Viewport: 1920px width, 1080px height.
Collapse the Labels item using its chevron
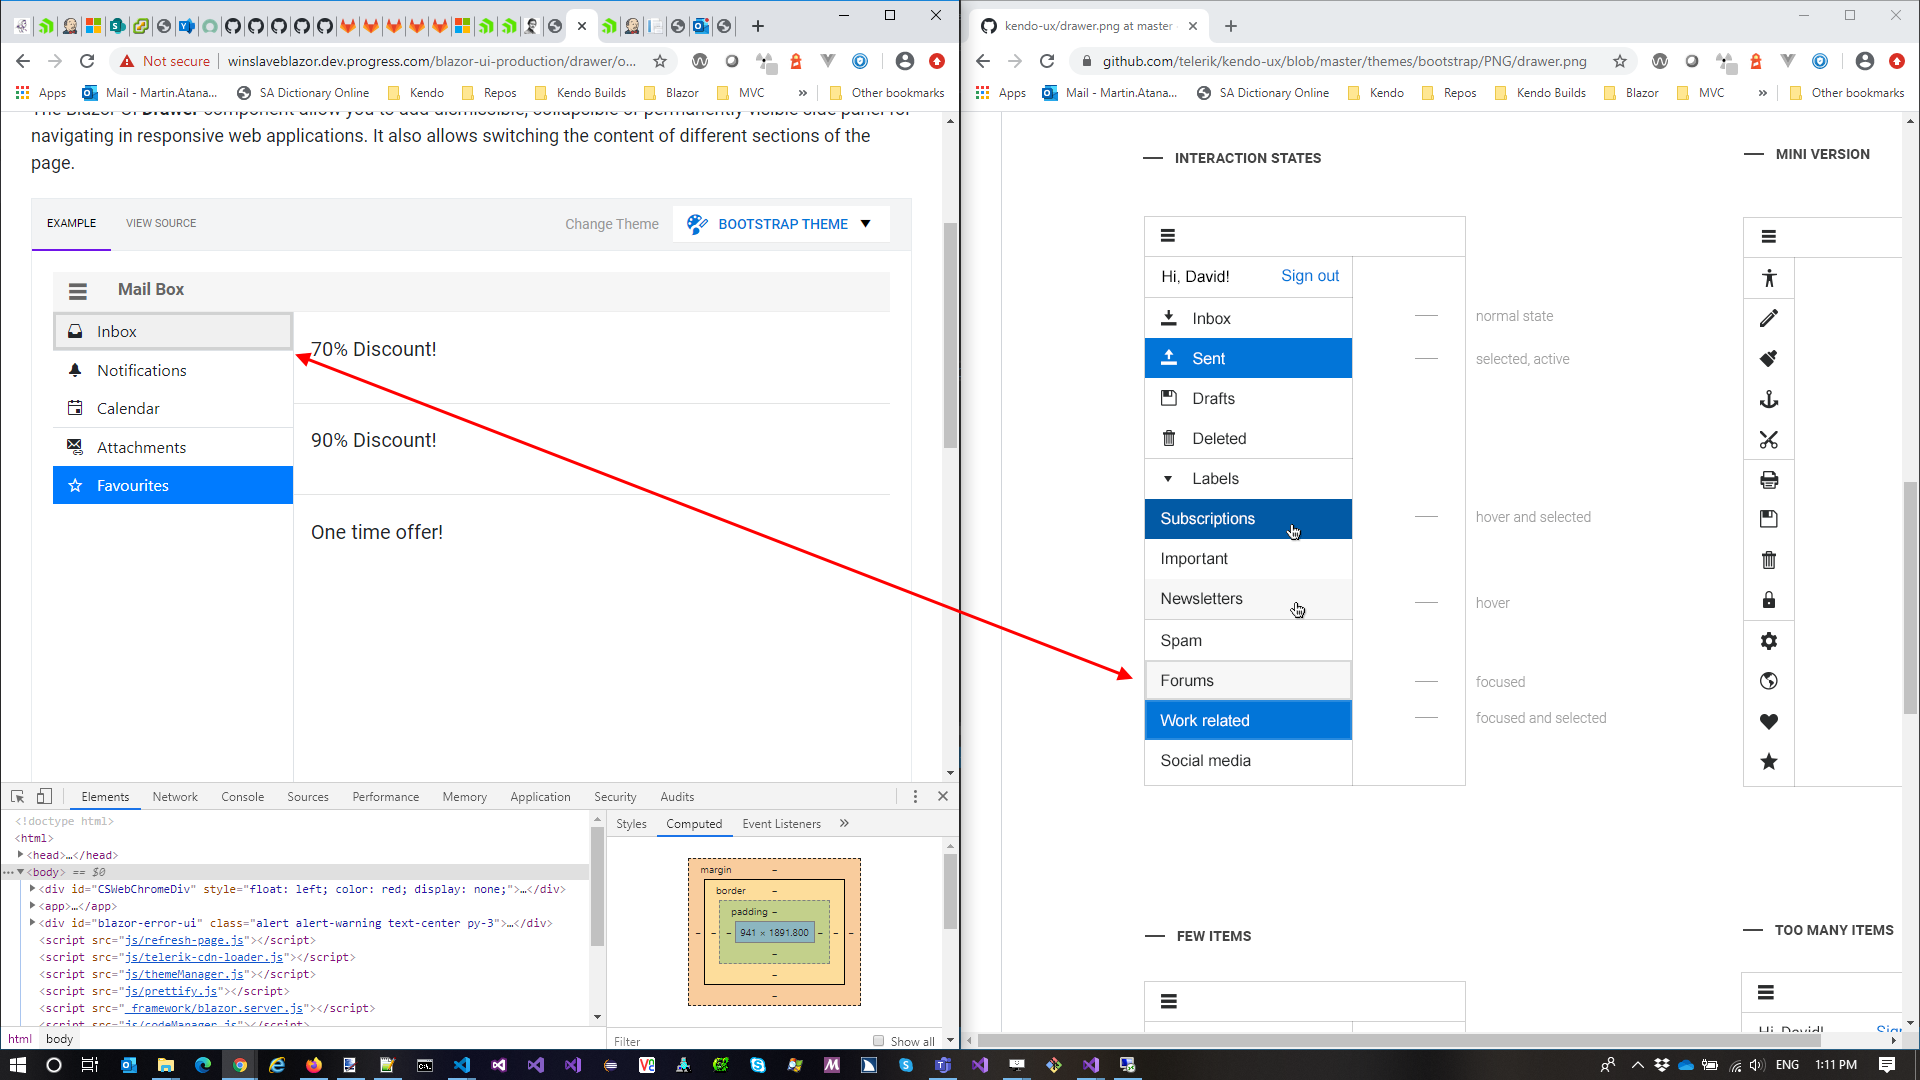(x=1168, y=478)
